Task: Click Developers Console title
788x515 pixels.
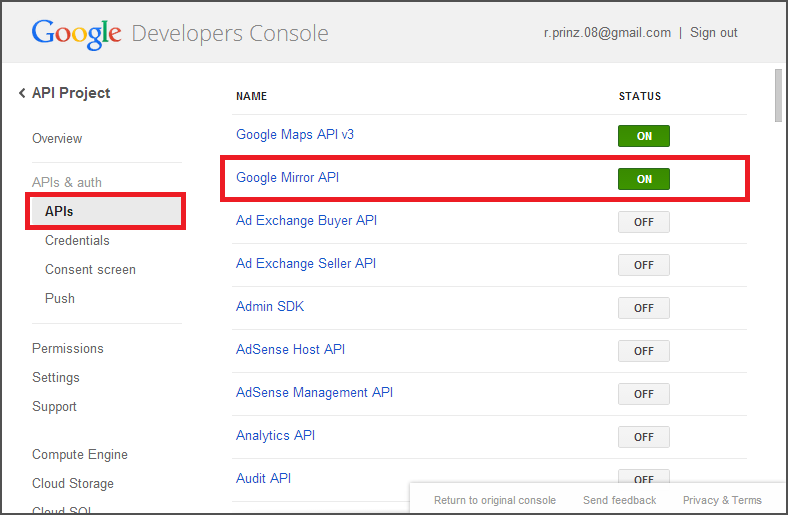Action: click(230, 34)
